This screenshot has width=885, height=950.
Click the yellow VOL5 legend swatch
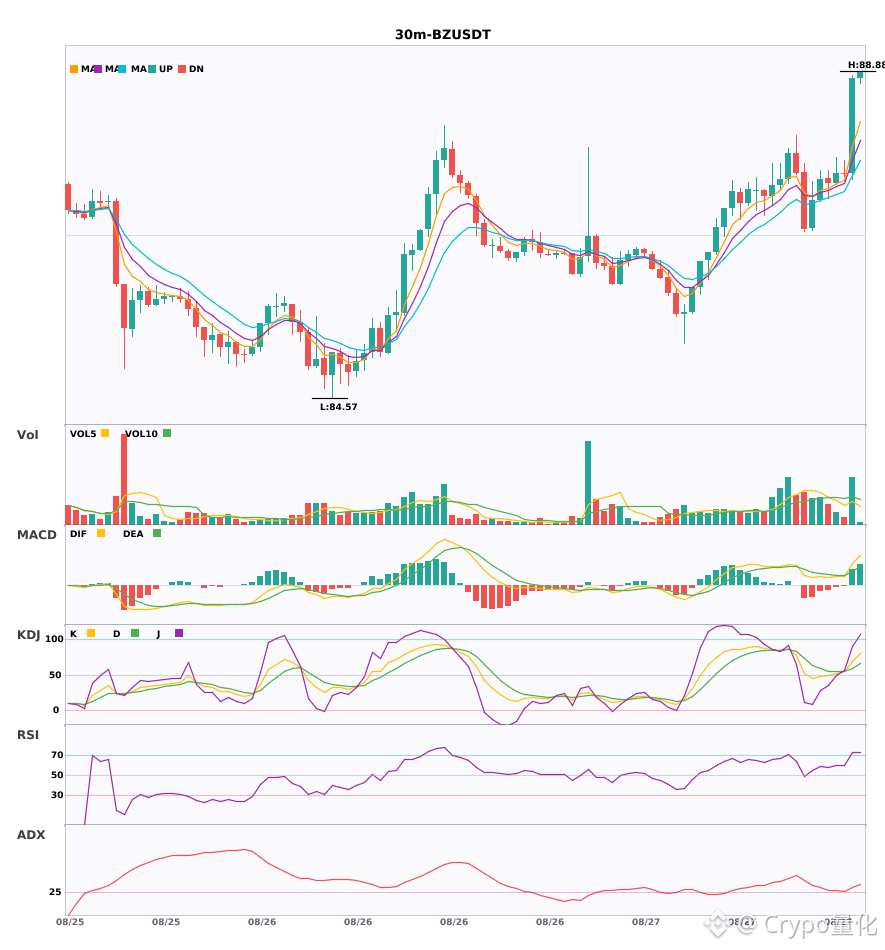[105, 433]
